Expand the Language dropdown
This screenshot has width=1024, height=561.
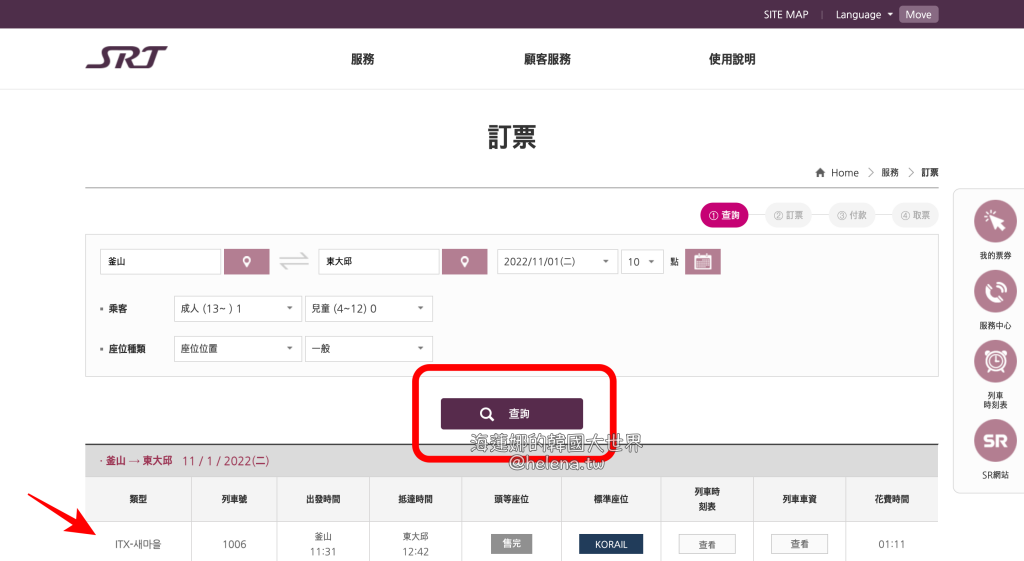tap(865, 15)
